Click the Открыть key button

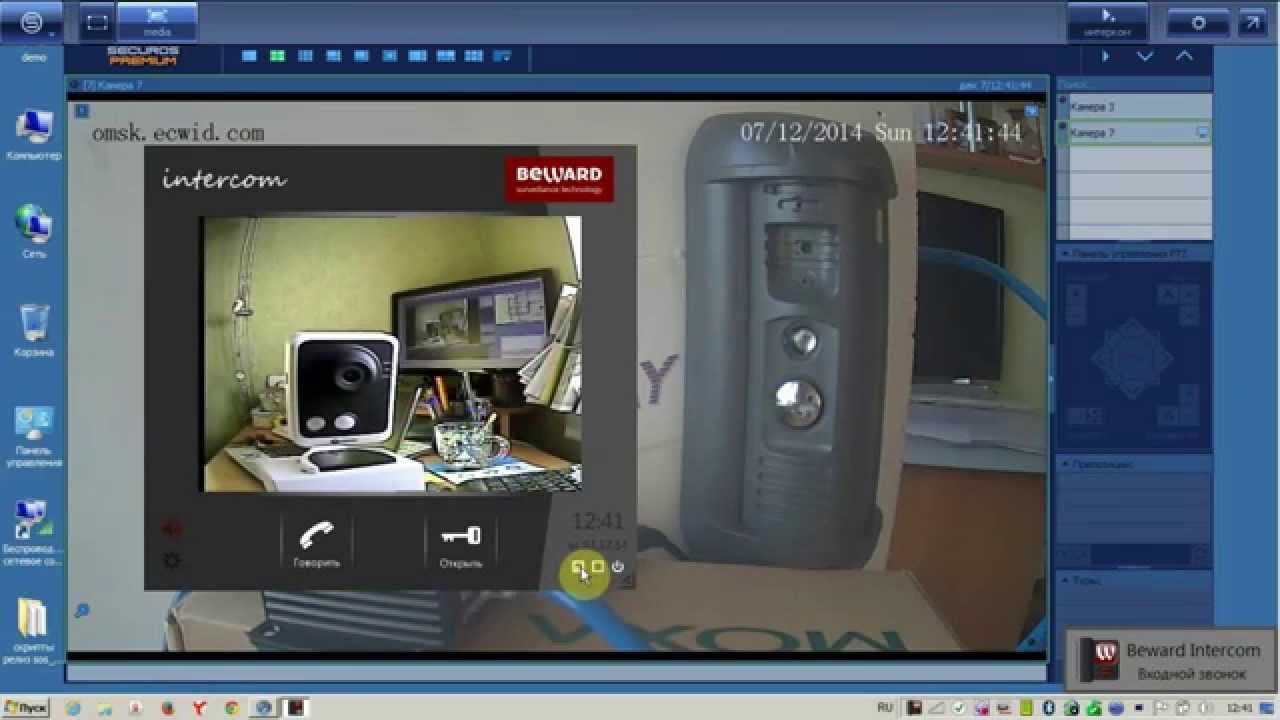point(461,544)
